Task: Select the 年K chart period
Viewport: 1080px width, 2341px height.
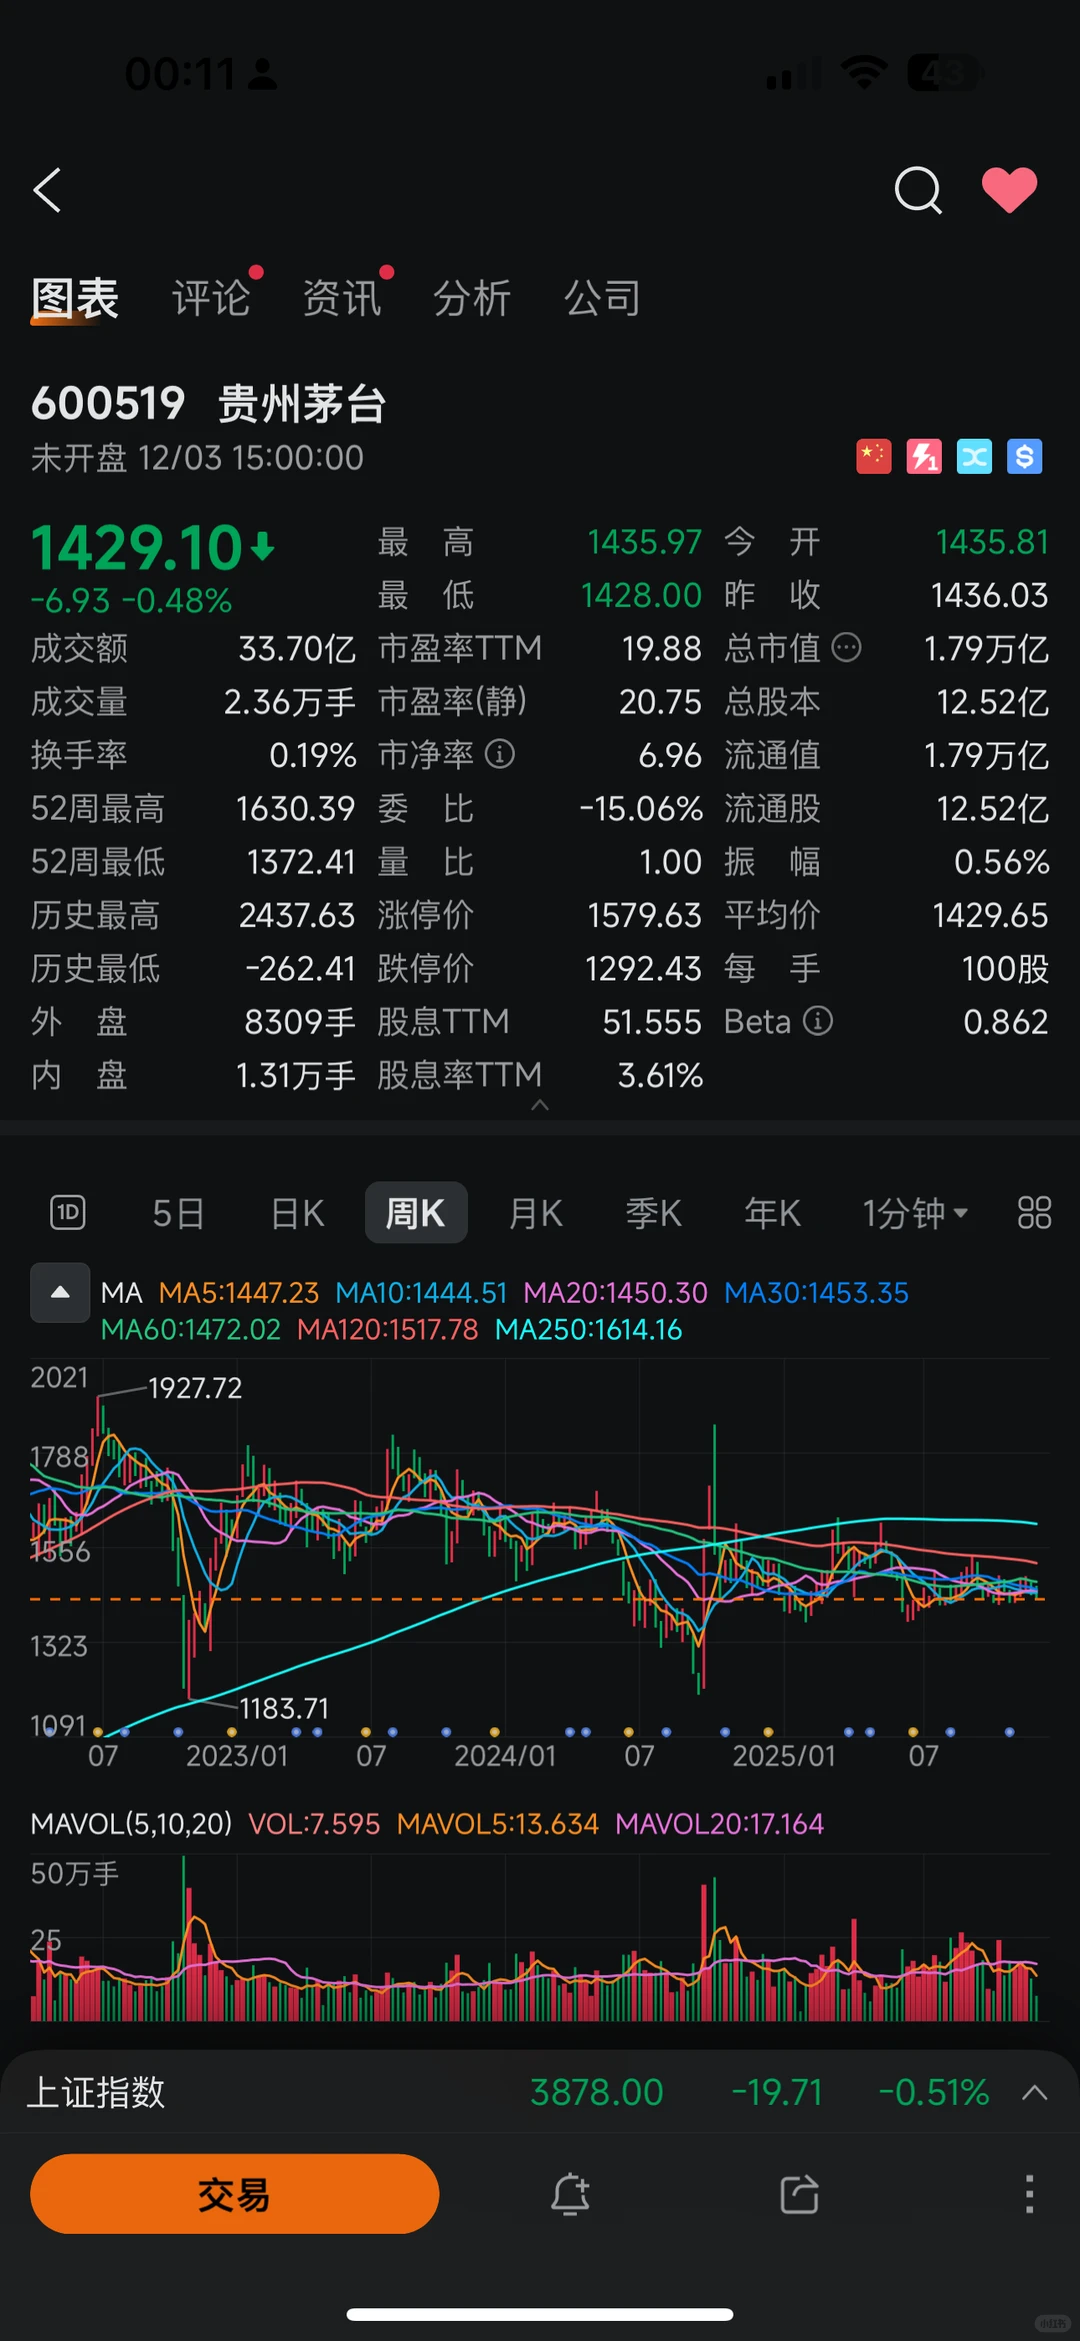Action: click(x=772, y=1213)
